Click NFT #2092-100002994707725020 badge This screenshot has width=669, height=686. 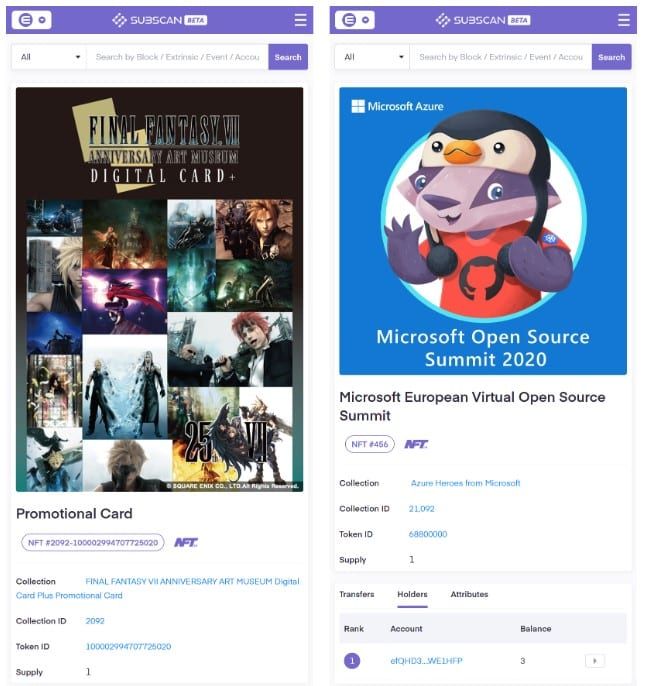93,542
